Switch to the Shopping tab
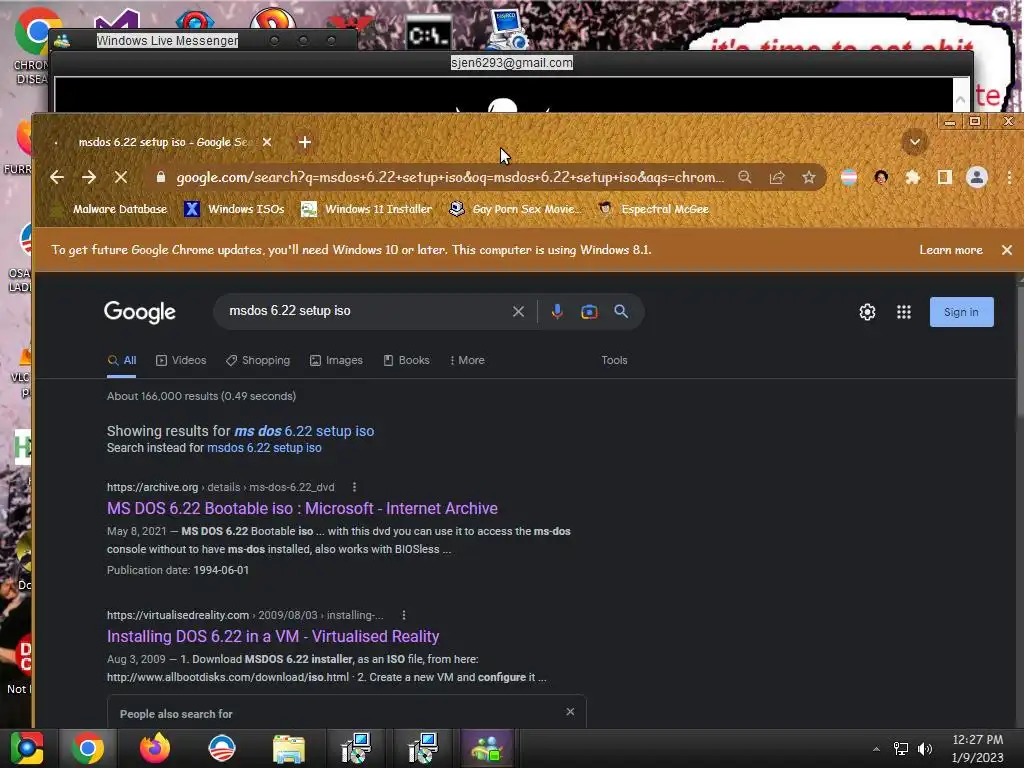Viewport: 1024px width, 768px height. click(258, 360)
